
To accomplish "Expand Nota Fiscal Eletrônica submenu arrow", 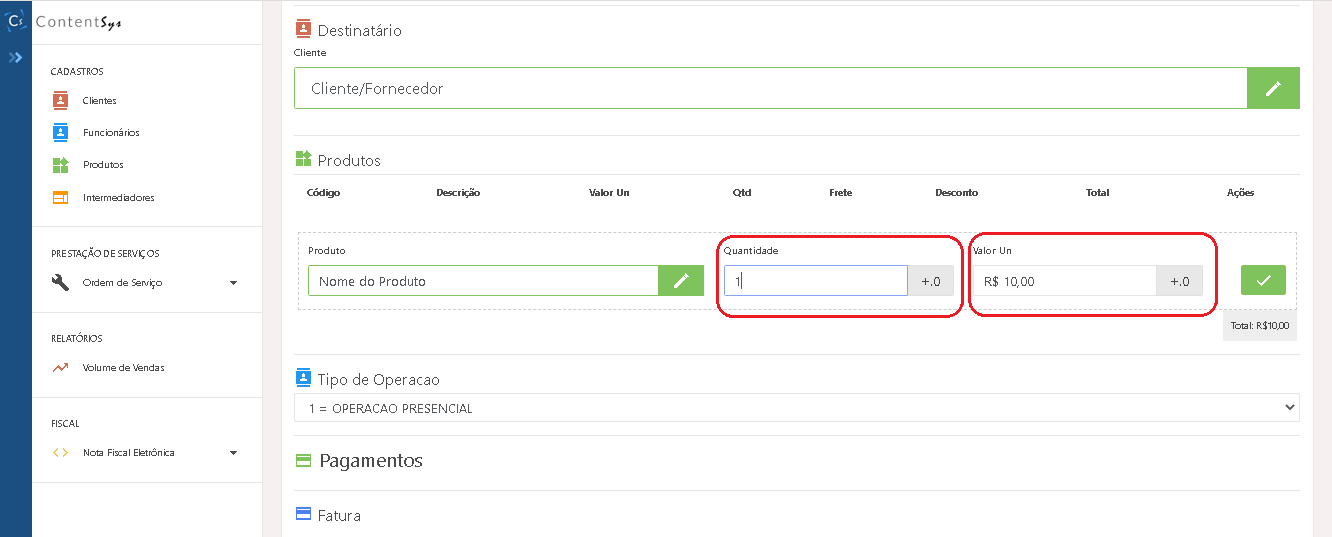I will (x=233, y=453).
